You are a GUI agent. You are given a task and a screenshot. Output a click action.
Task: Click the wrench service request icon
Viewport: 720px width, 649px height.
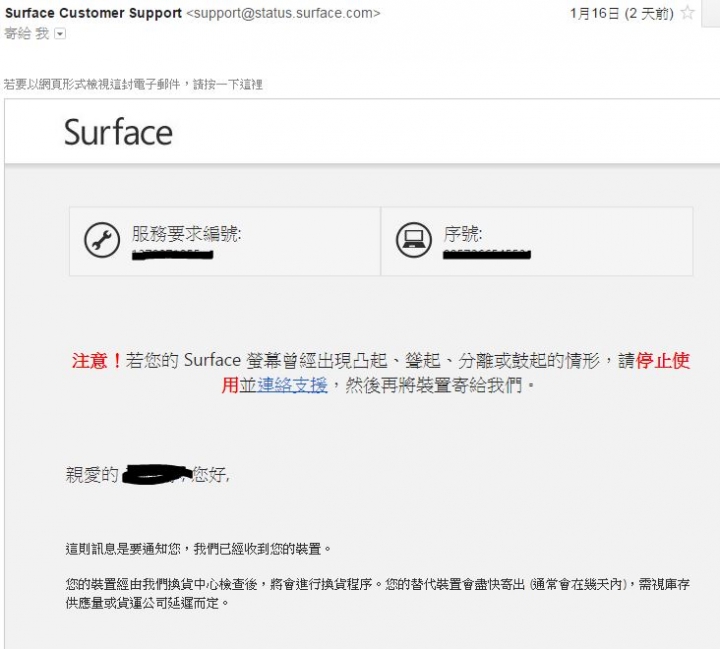pyautogui.click(x=102, y=240)
